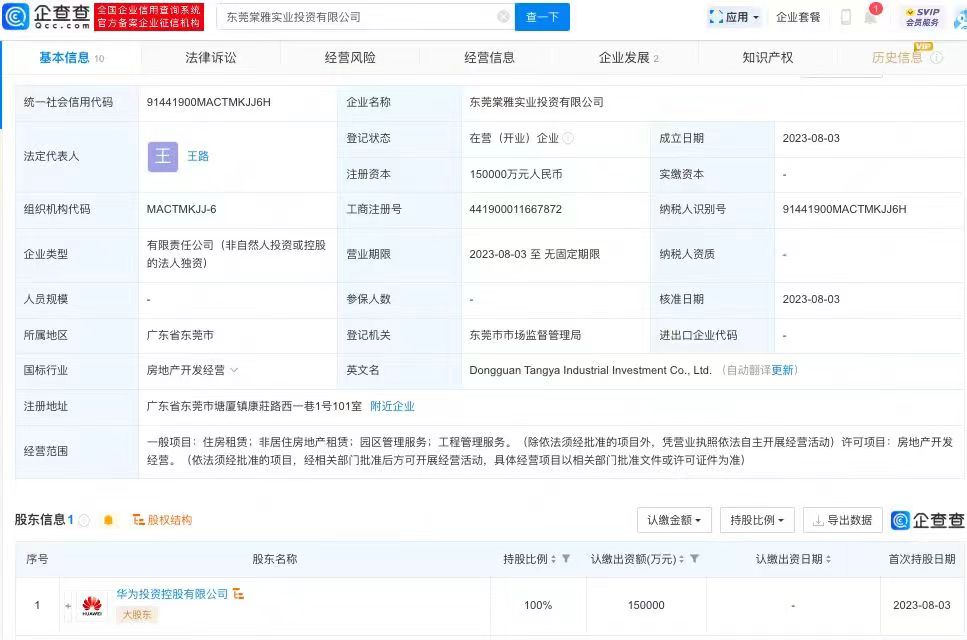Filter 持股比例 column with funnel icon
967x640 pixels.
(566, 559)
